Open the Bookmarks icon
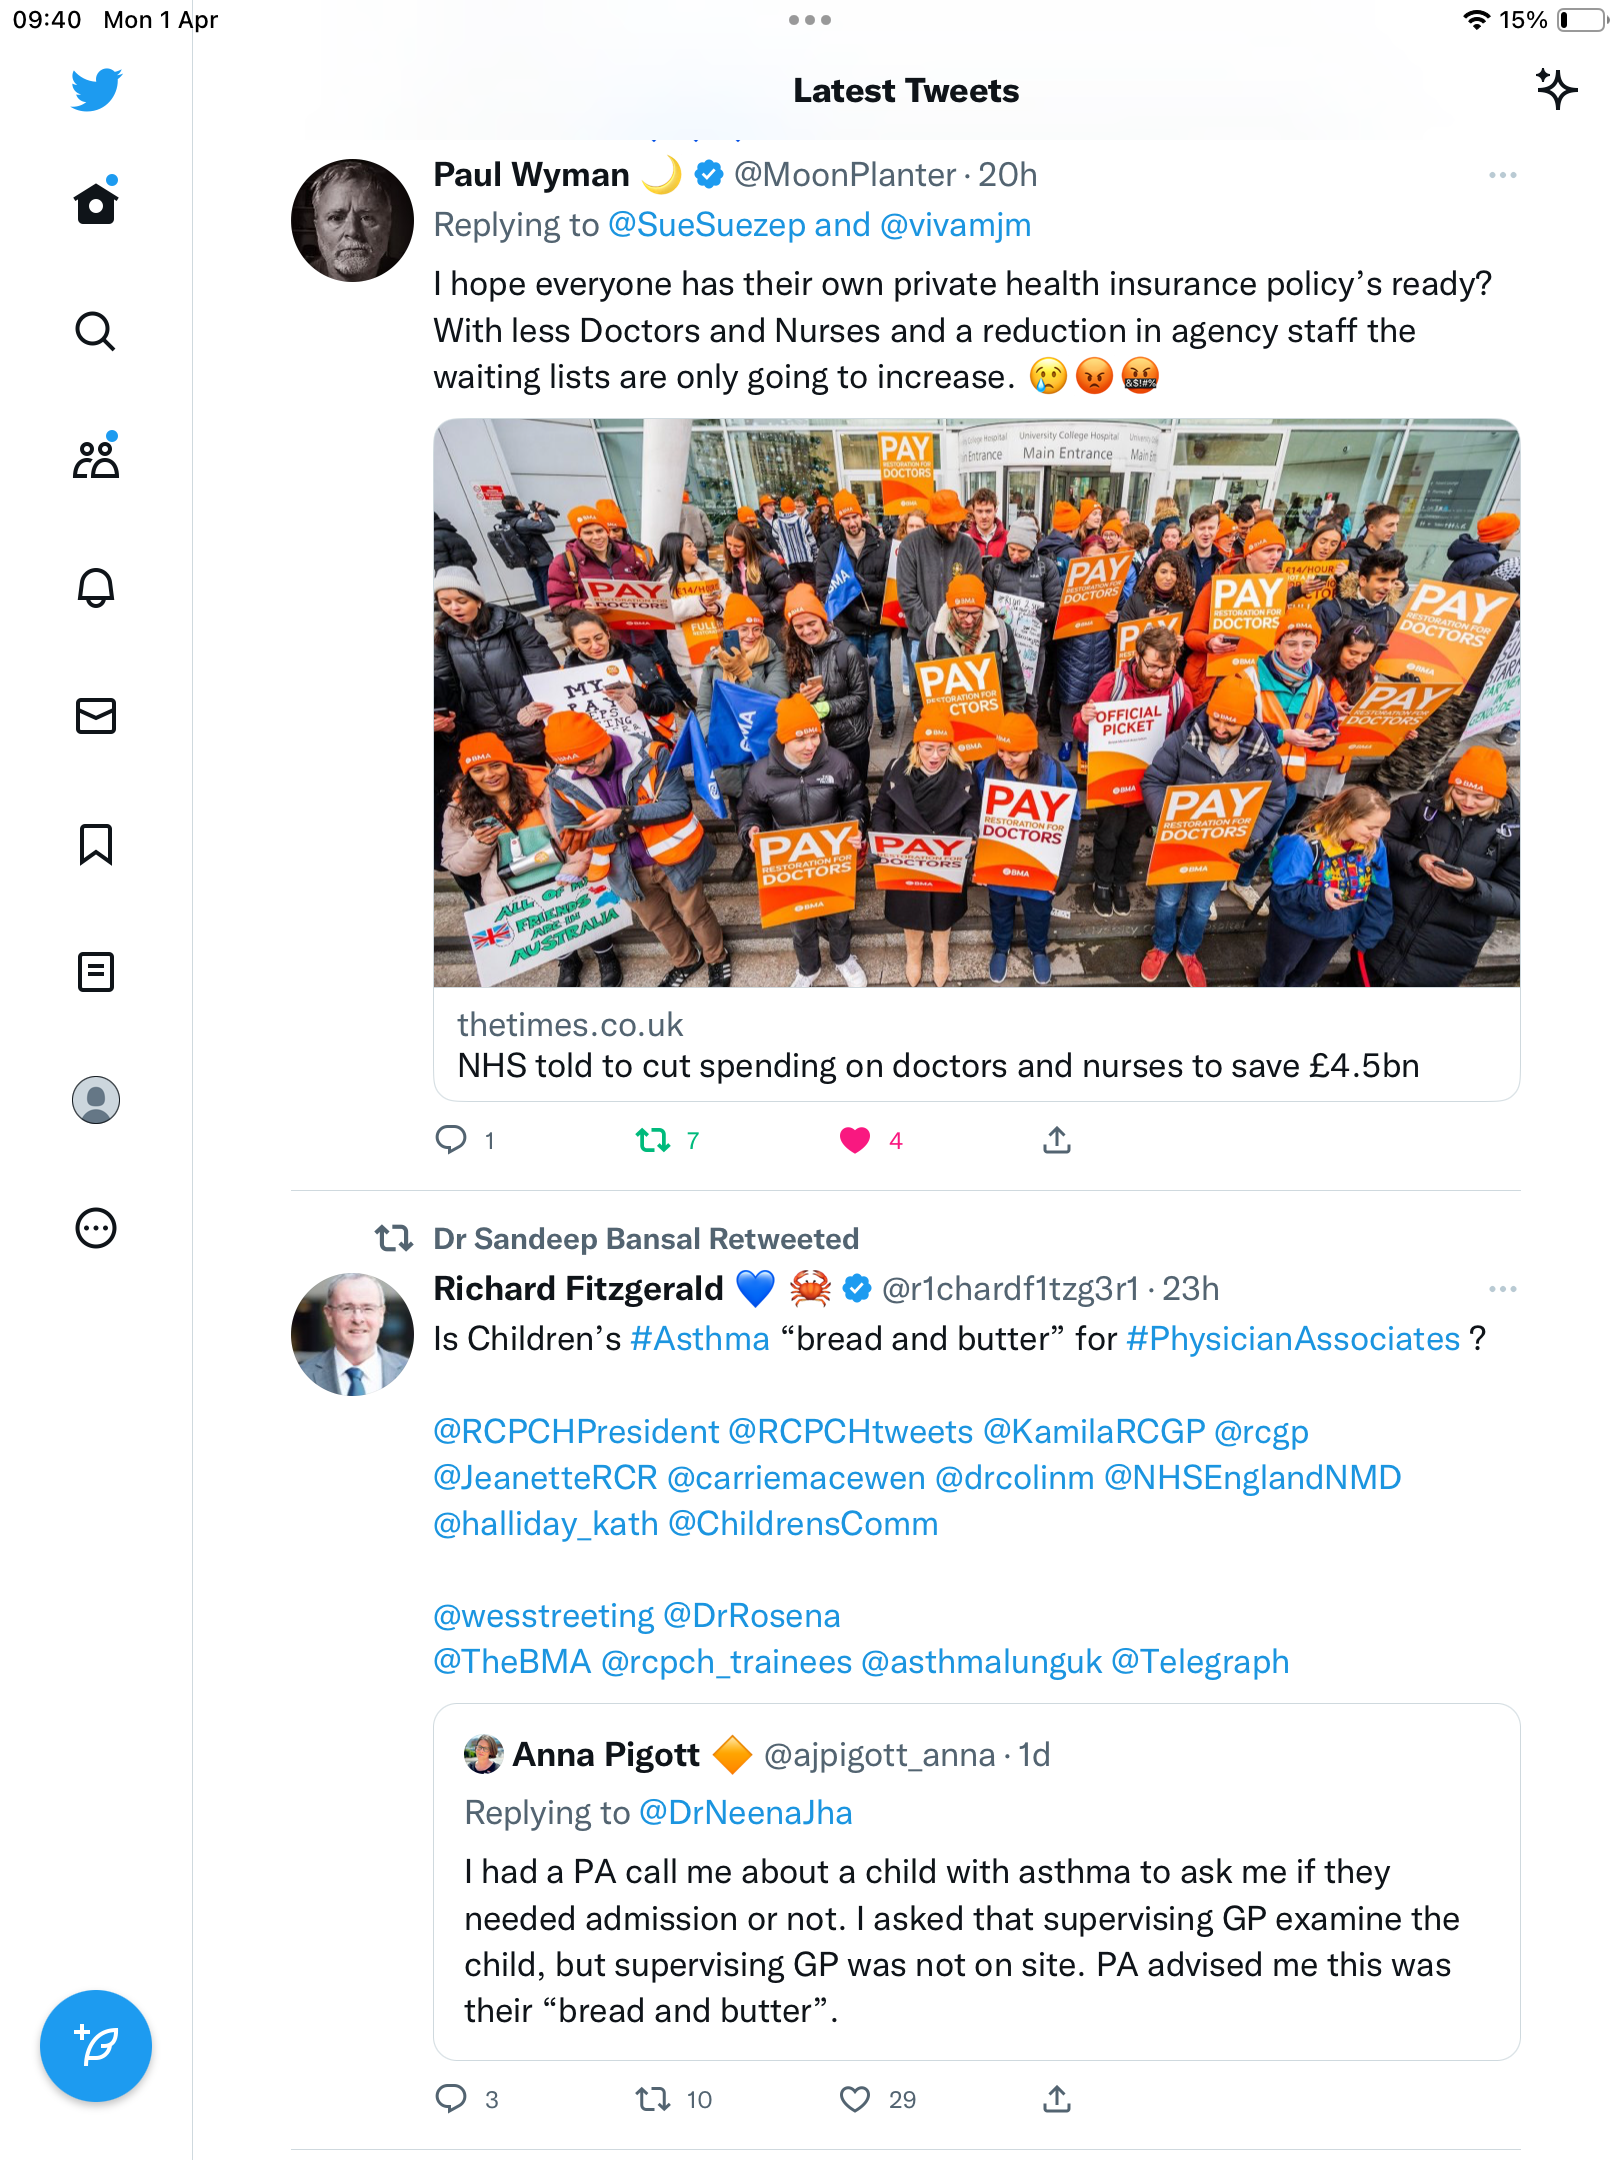Image resolution: width=1620 pixels, height=2160 pixels. coord(96,843)
